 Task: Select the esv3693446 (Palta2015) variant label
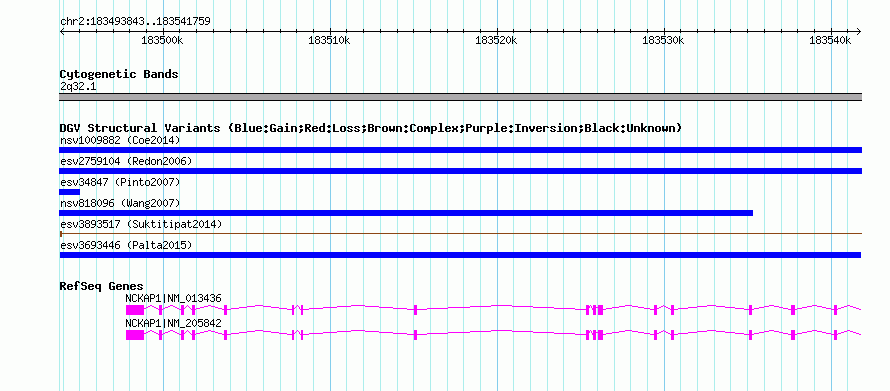(126, 245)
